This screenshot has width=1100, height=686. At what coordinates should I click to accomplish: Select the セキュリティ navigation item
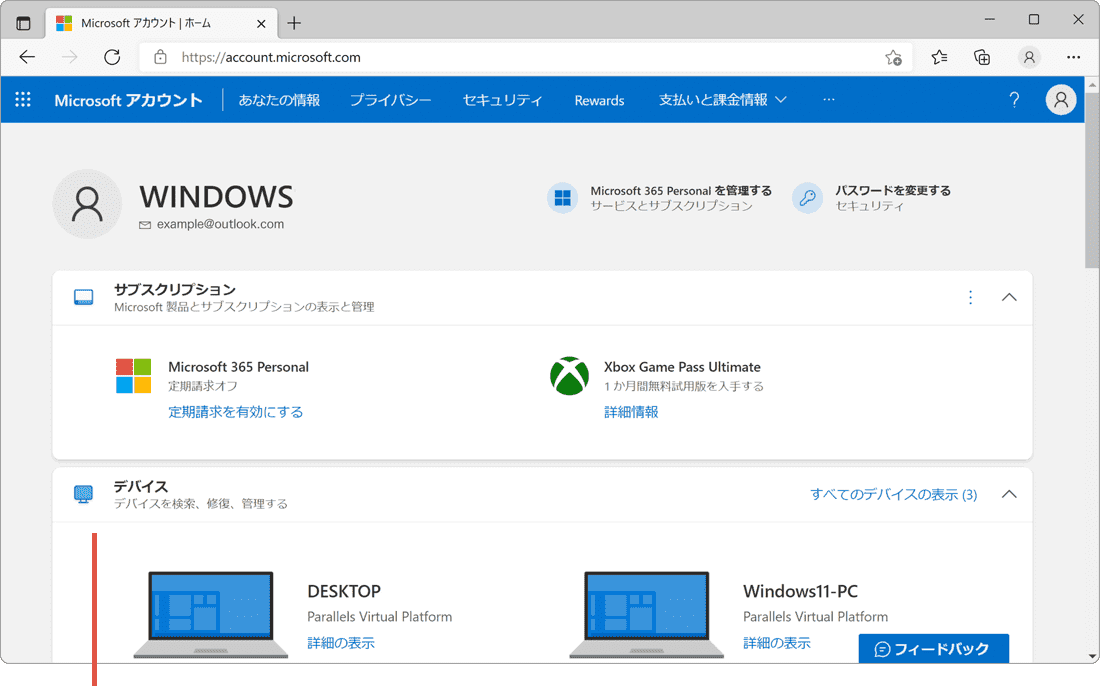click(x=502, y=99)
